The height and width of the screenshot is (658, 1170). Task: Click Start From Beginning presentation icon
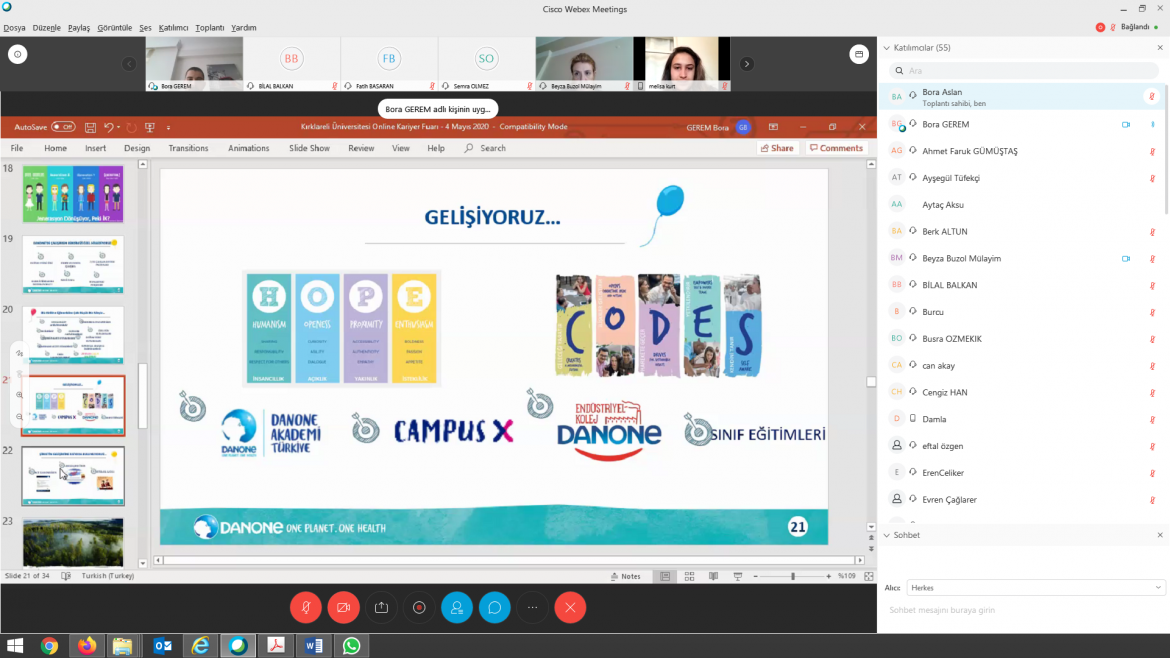coord(150,128)
